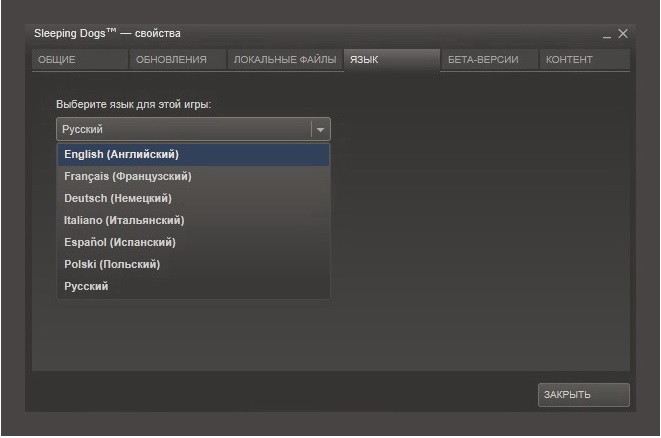Go to the ЛОКАЛЬНЫЕ ФАЙЛЫ tab
661x438 pixels.
[x=285, y=60]
